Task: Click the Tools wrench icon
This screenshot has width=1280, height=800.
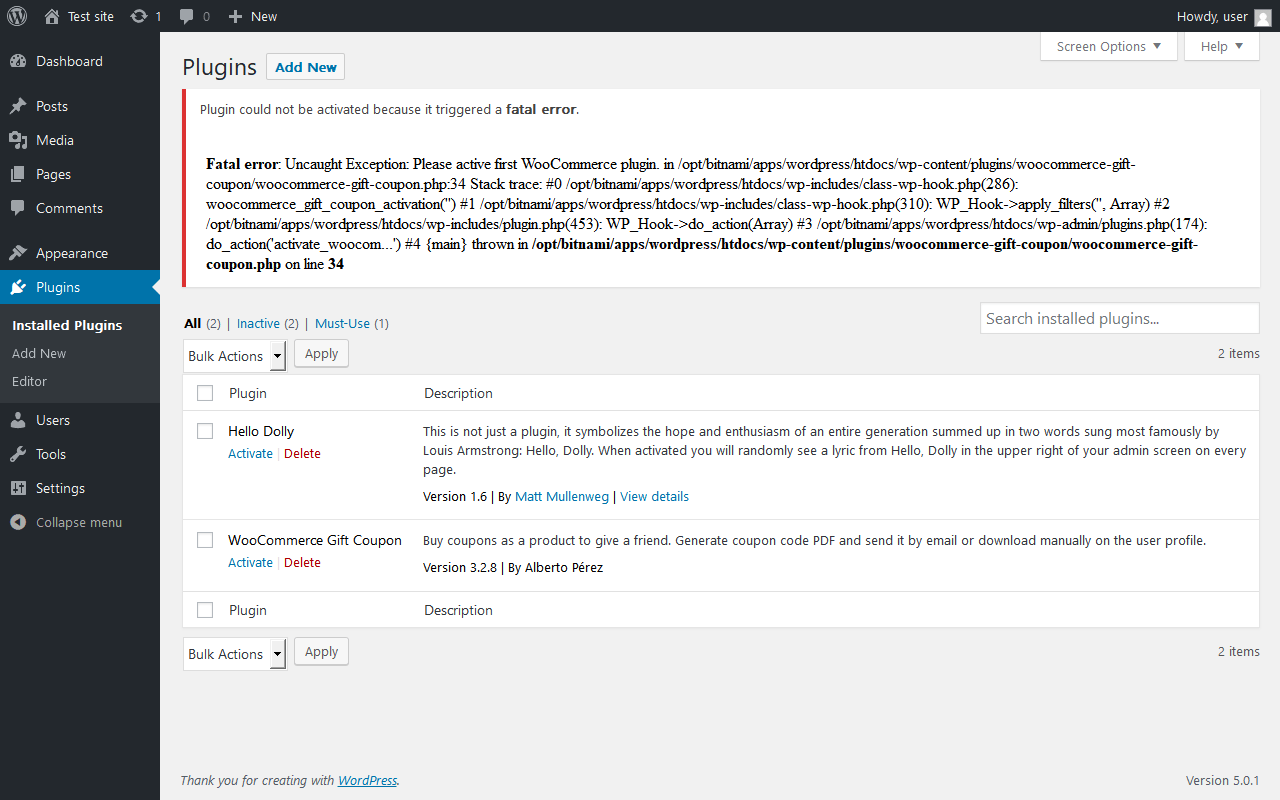Action: point(18,454)
